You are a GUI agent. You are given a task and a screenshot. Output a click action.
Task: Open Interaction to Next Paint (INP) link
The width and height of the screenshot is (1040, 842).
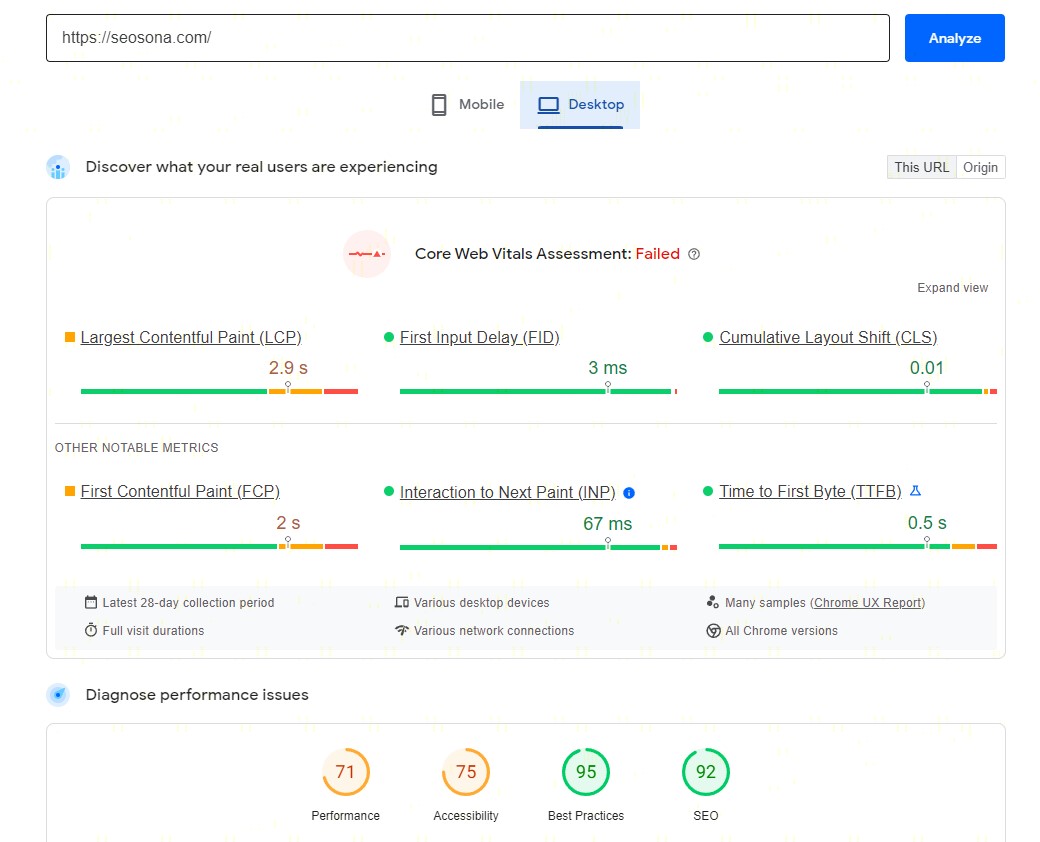pyautogui.click(x=507, y=492)
